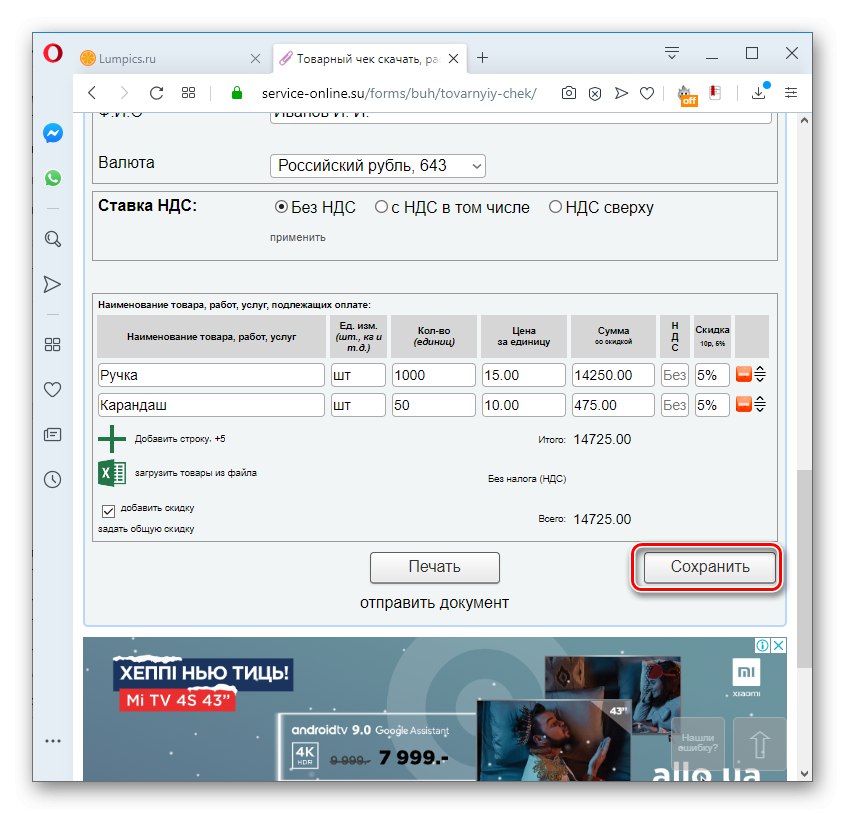845x814 pixels.
Task: Open sidebar setup three-dots menu
Action: 53,741
